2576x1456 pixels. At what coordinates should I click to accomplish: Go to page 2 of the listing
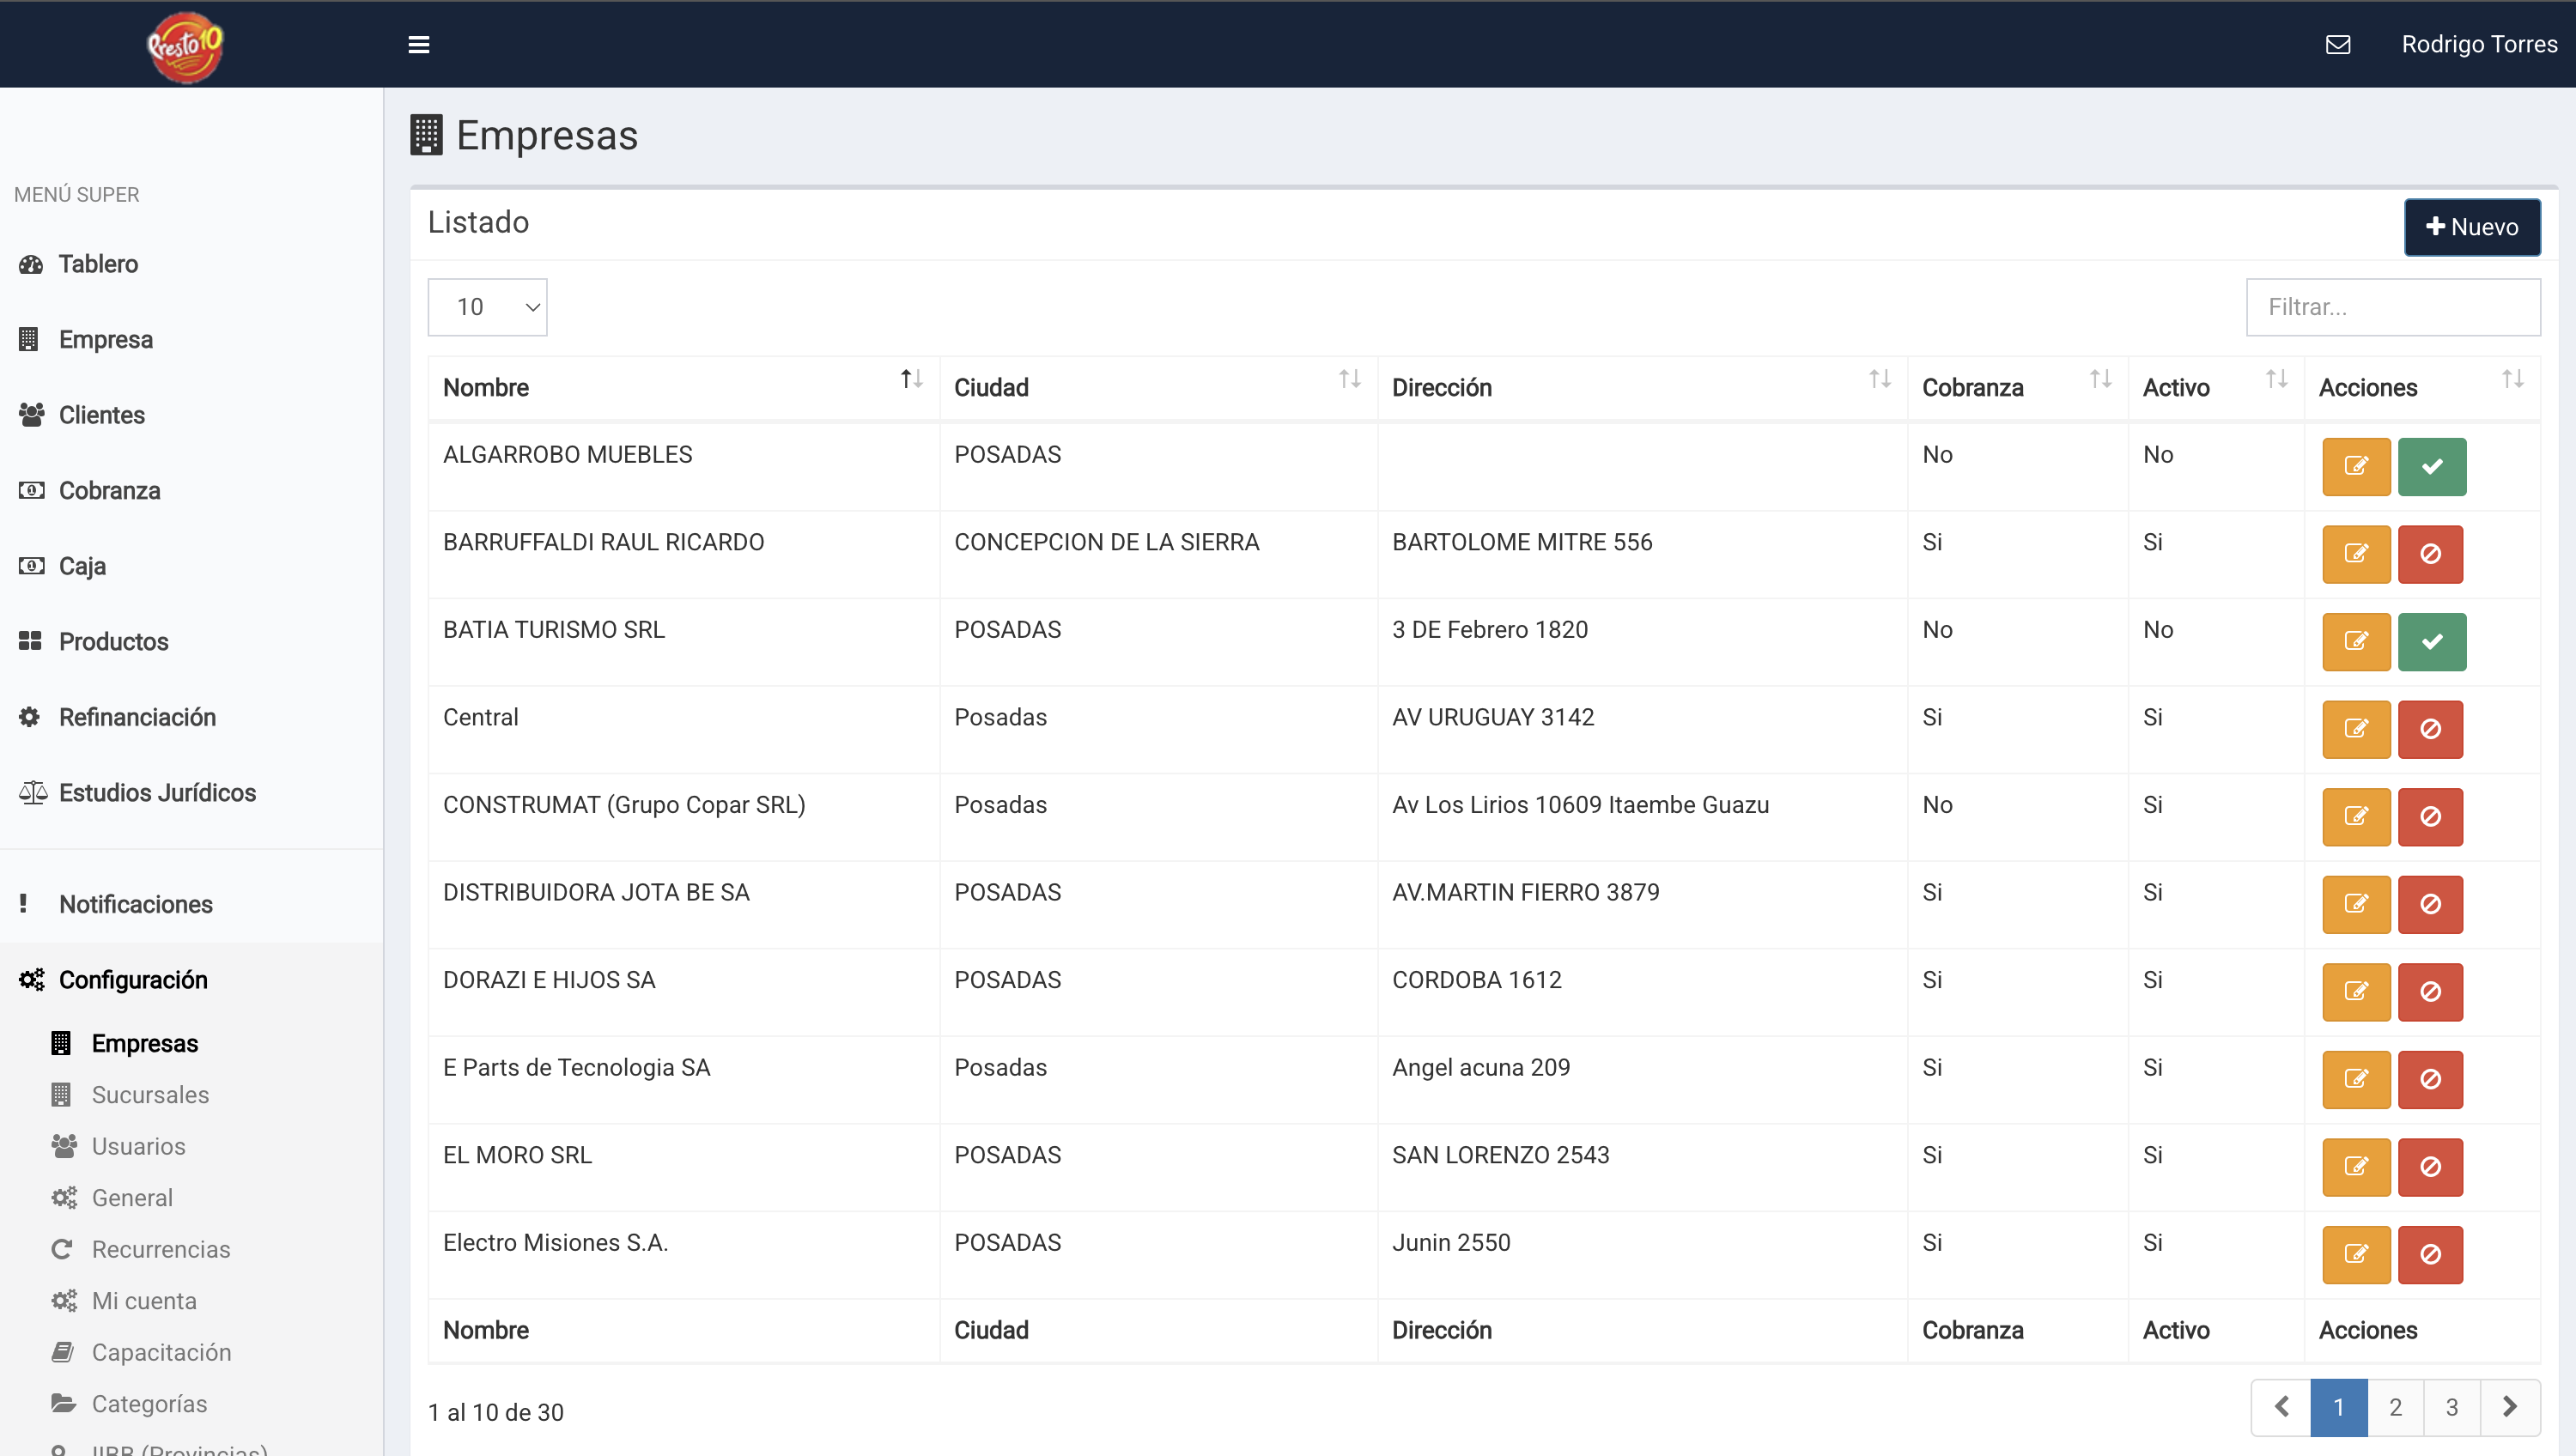(2395, 1408)
